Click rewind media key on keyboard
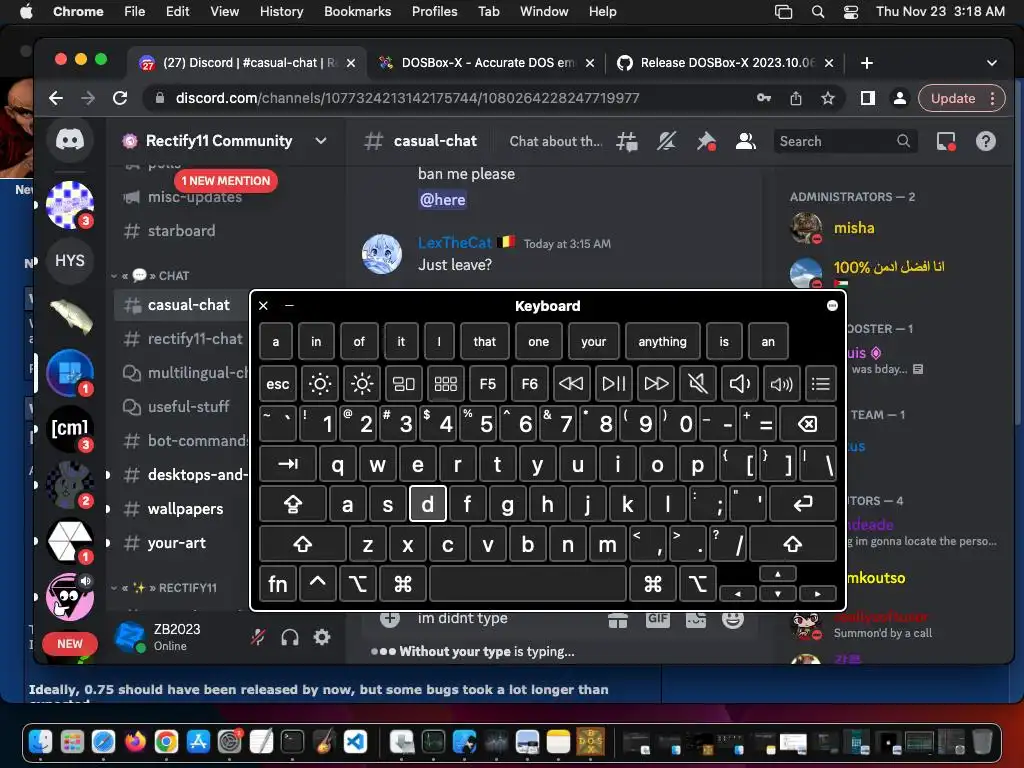Viewport: 1024px width, 768px height. click(571, 383)
